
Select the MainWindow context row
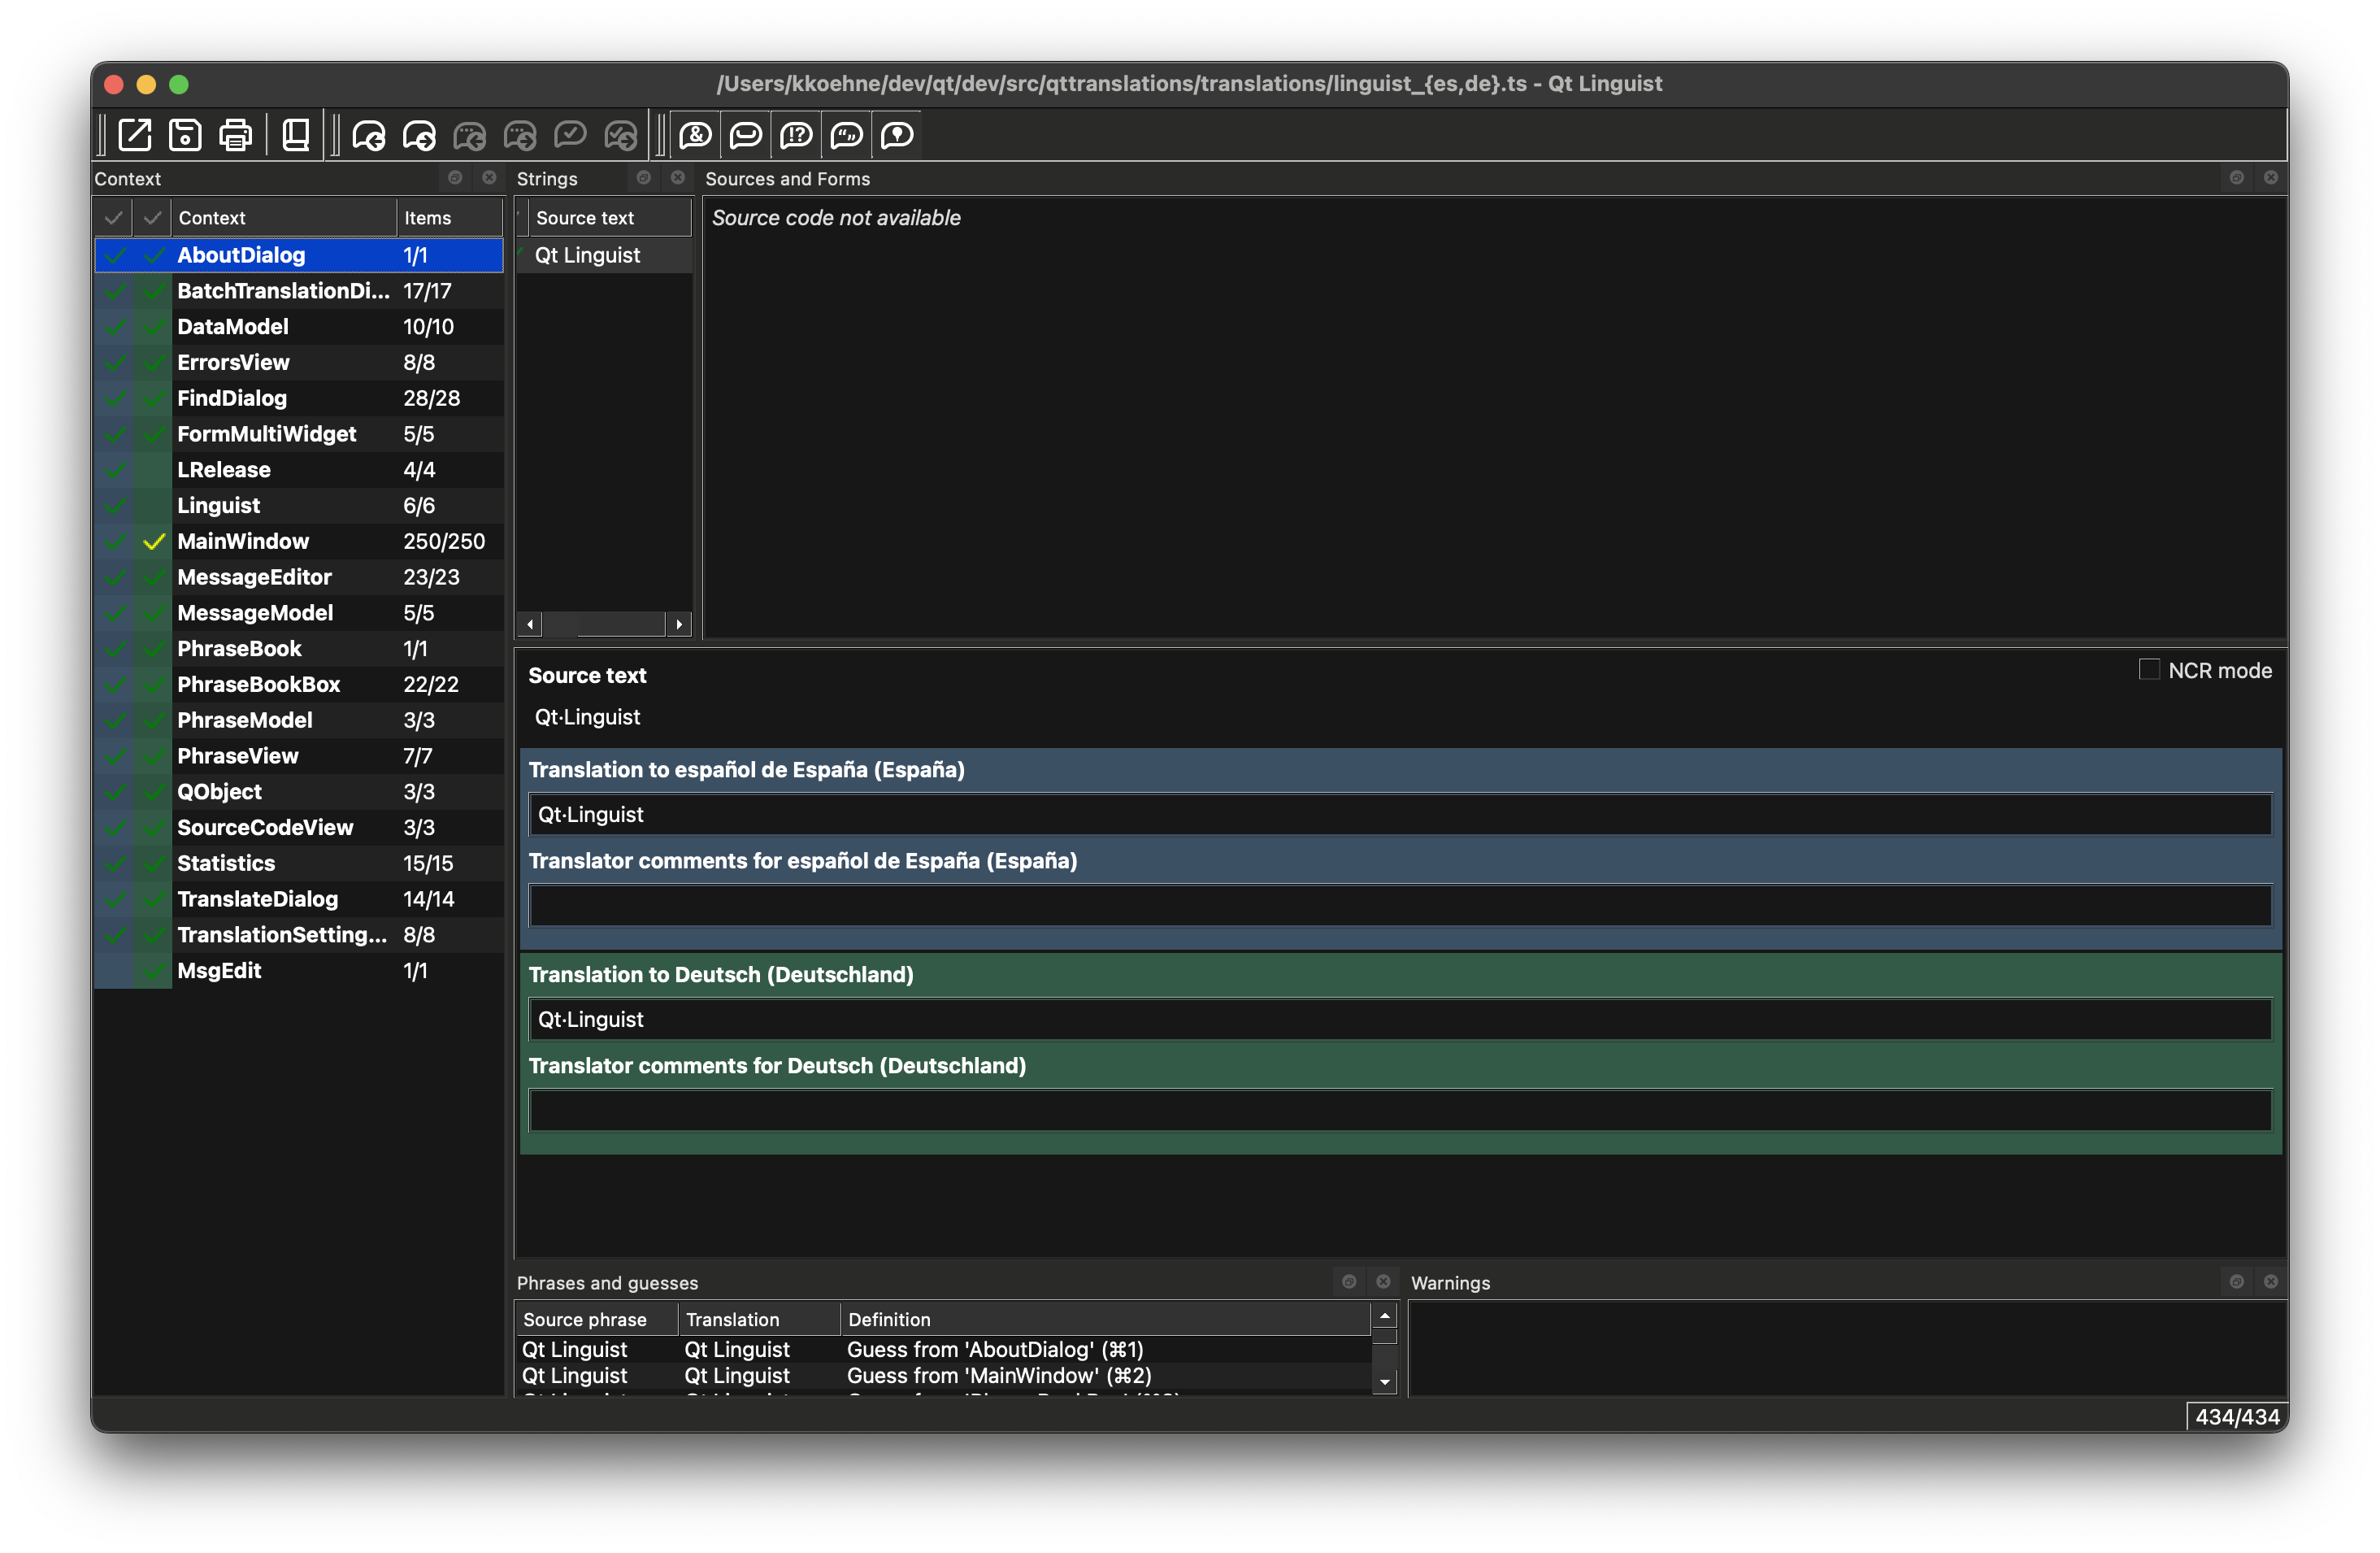[x=299, y=542]
